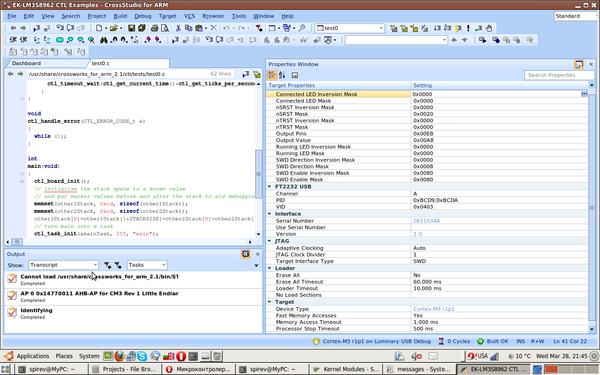Click the Print icon
The height and width of the screenshot is (375, 600).
click(155, 28)
